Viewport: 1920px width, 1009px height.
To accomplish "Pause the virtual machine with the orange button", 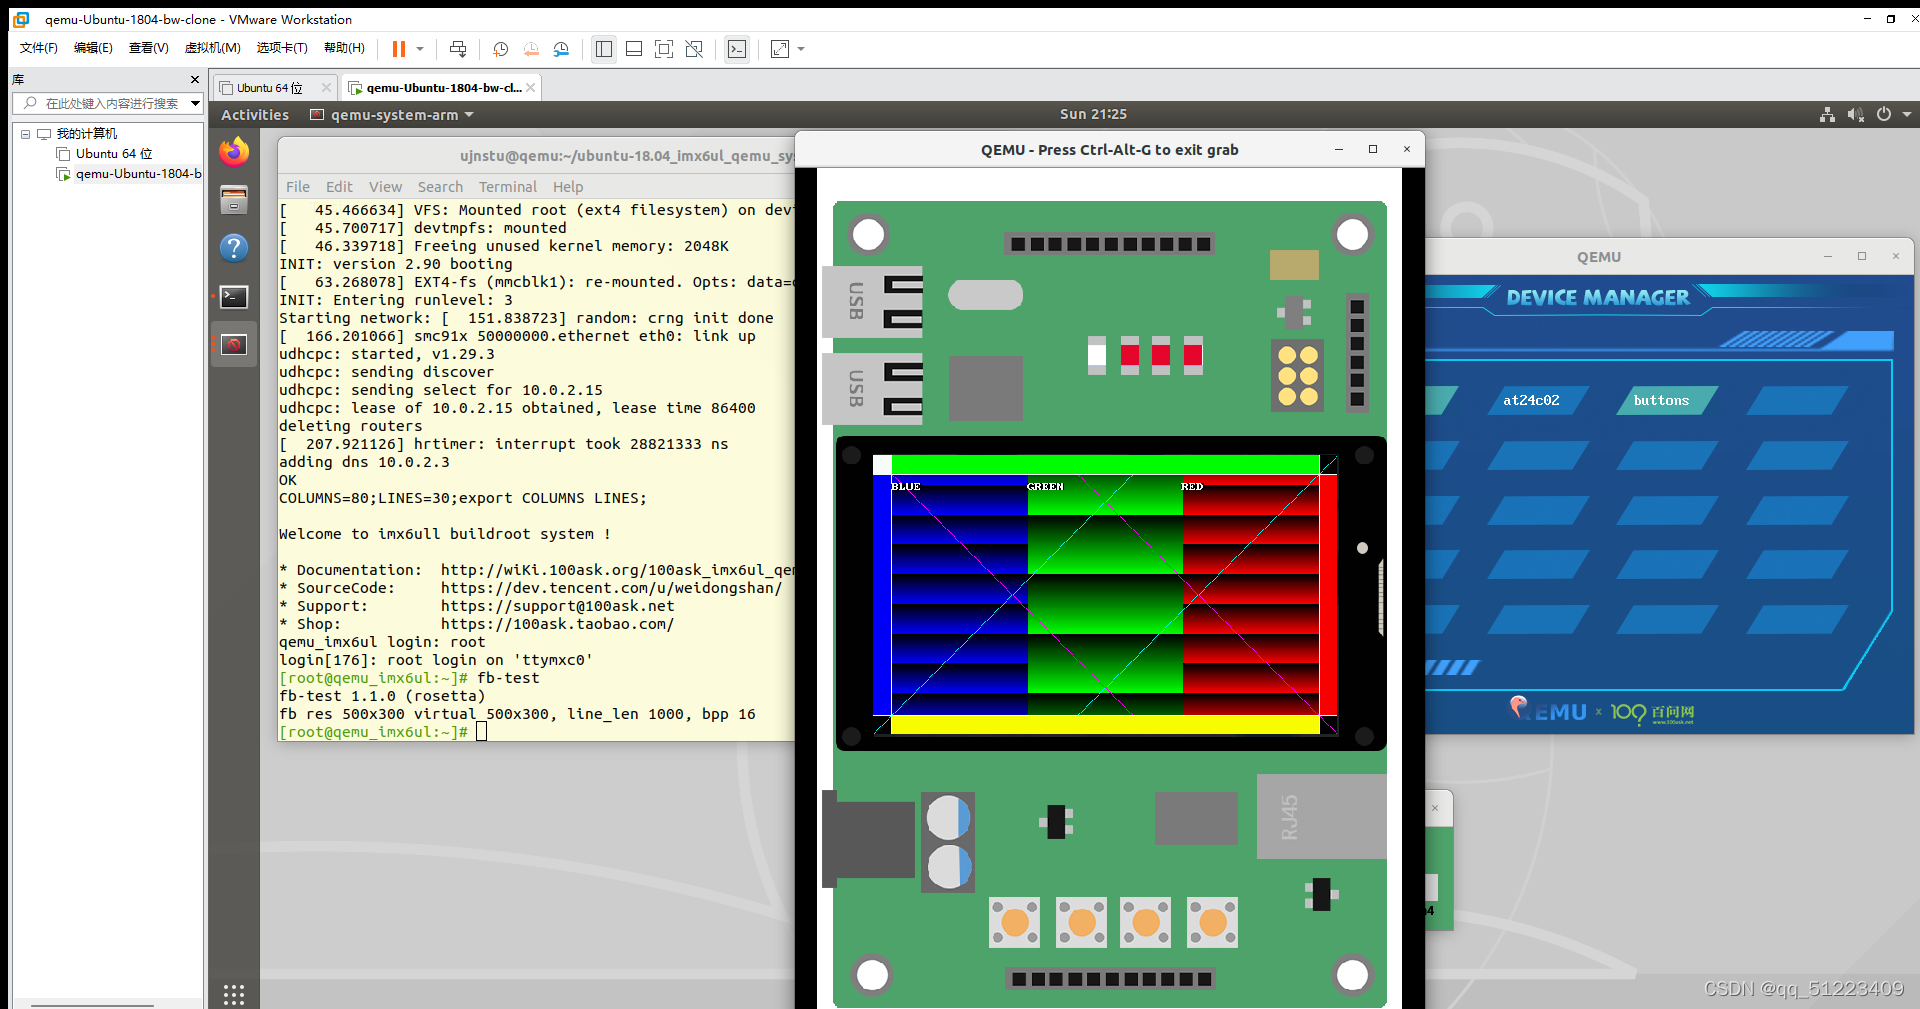I will (399, 49).
